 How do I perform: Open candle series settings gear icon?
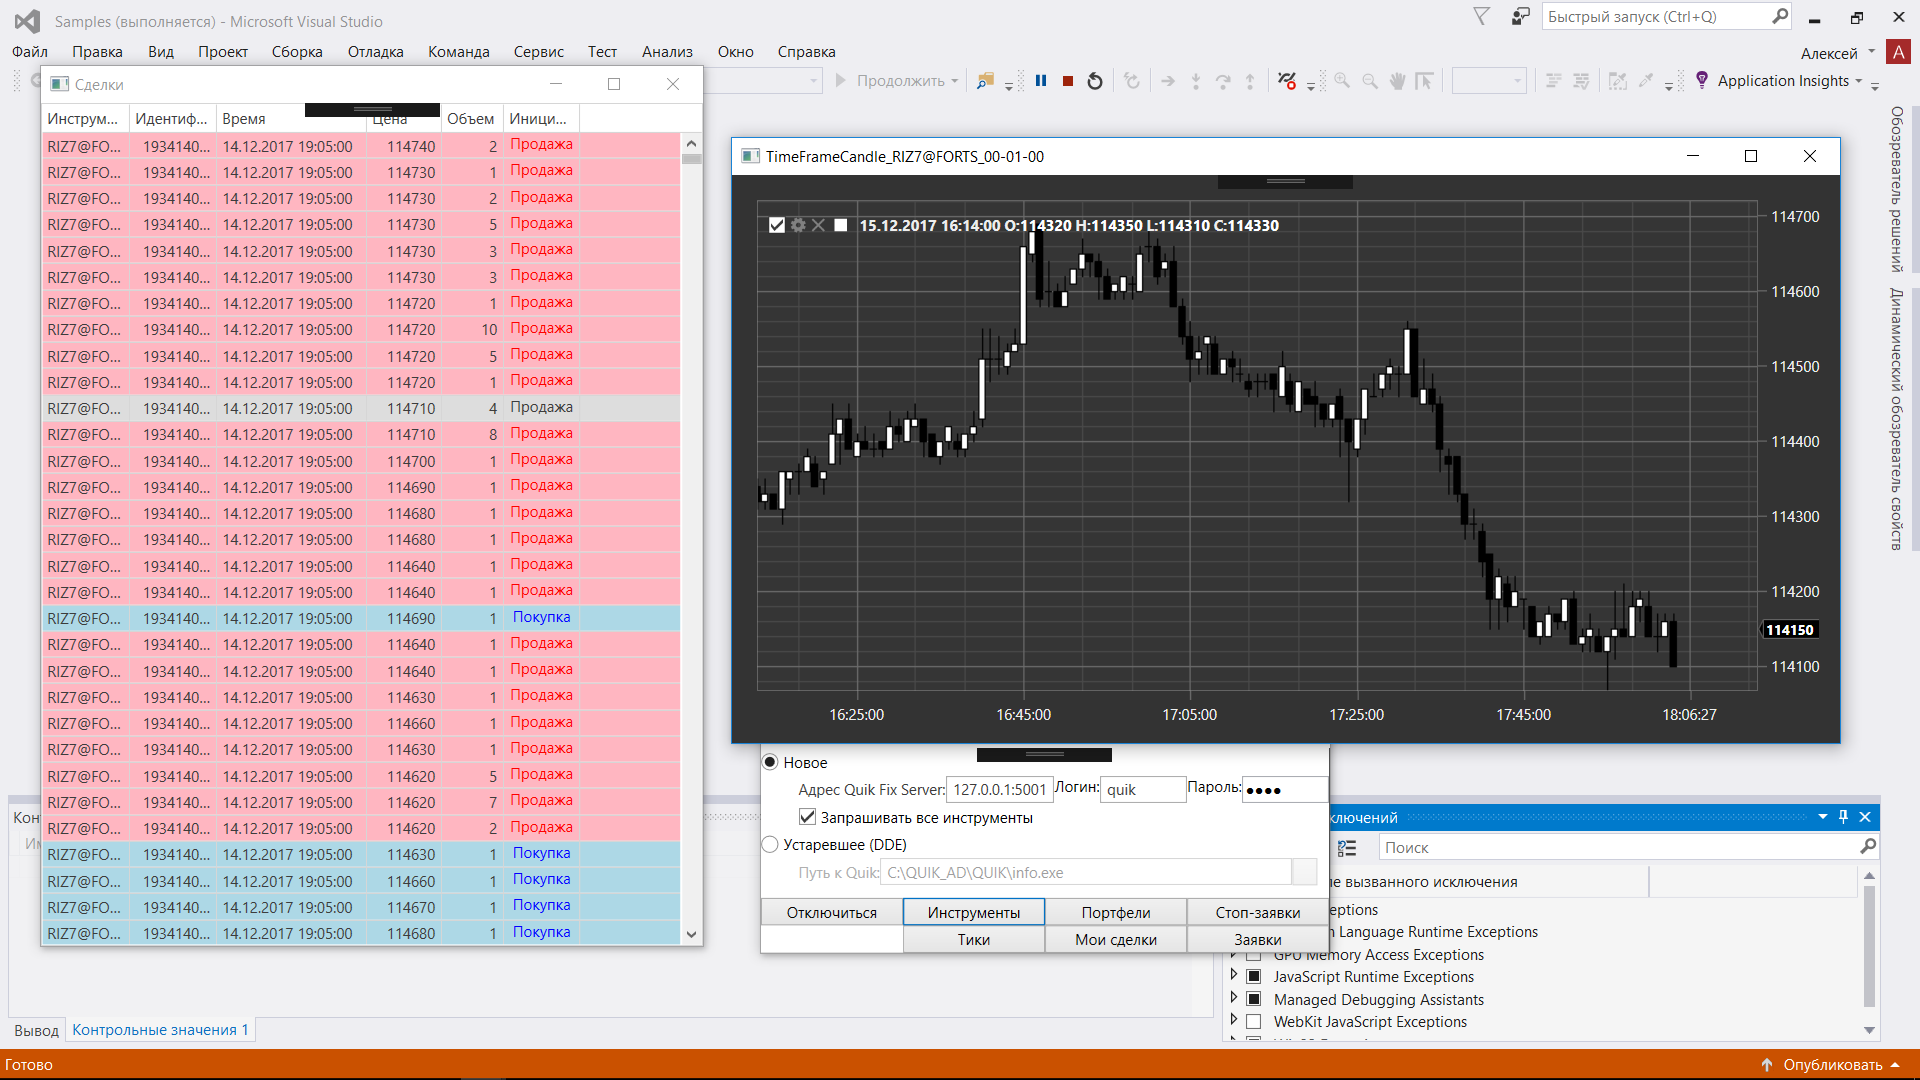[798, 225]
